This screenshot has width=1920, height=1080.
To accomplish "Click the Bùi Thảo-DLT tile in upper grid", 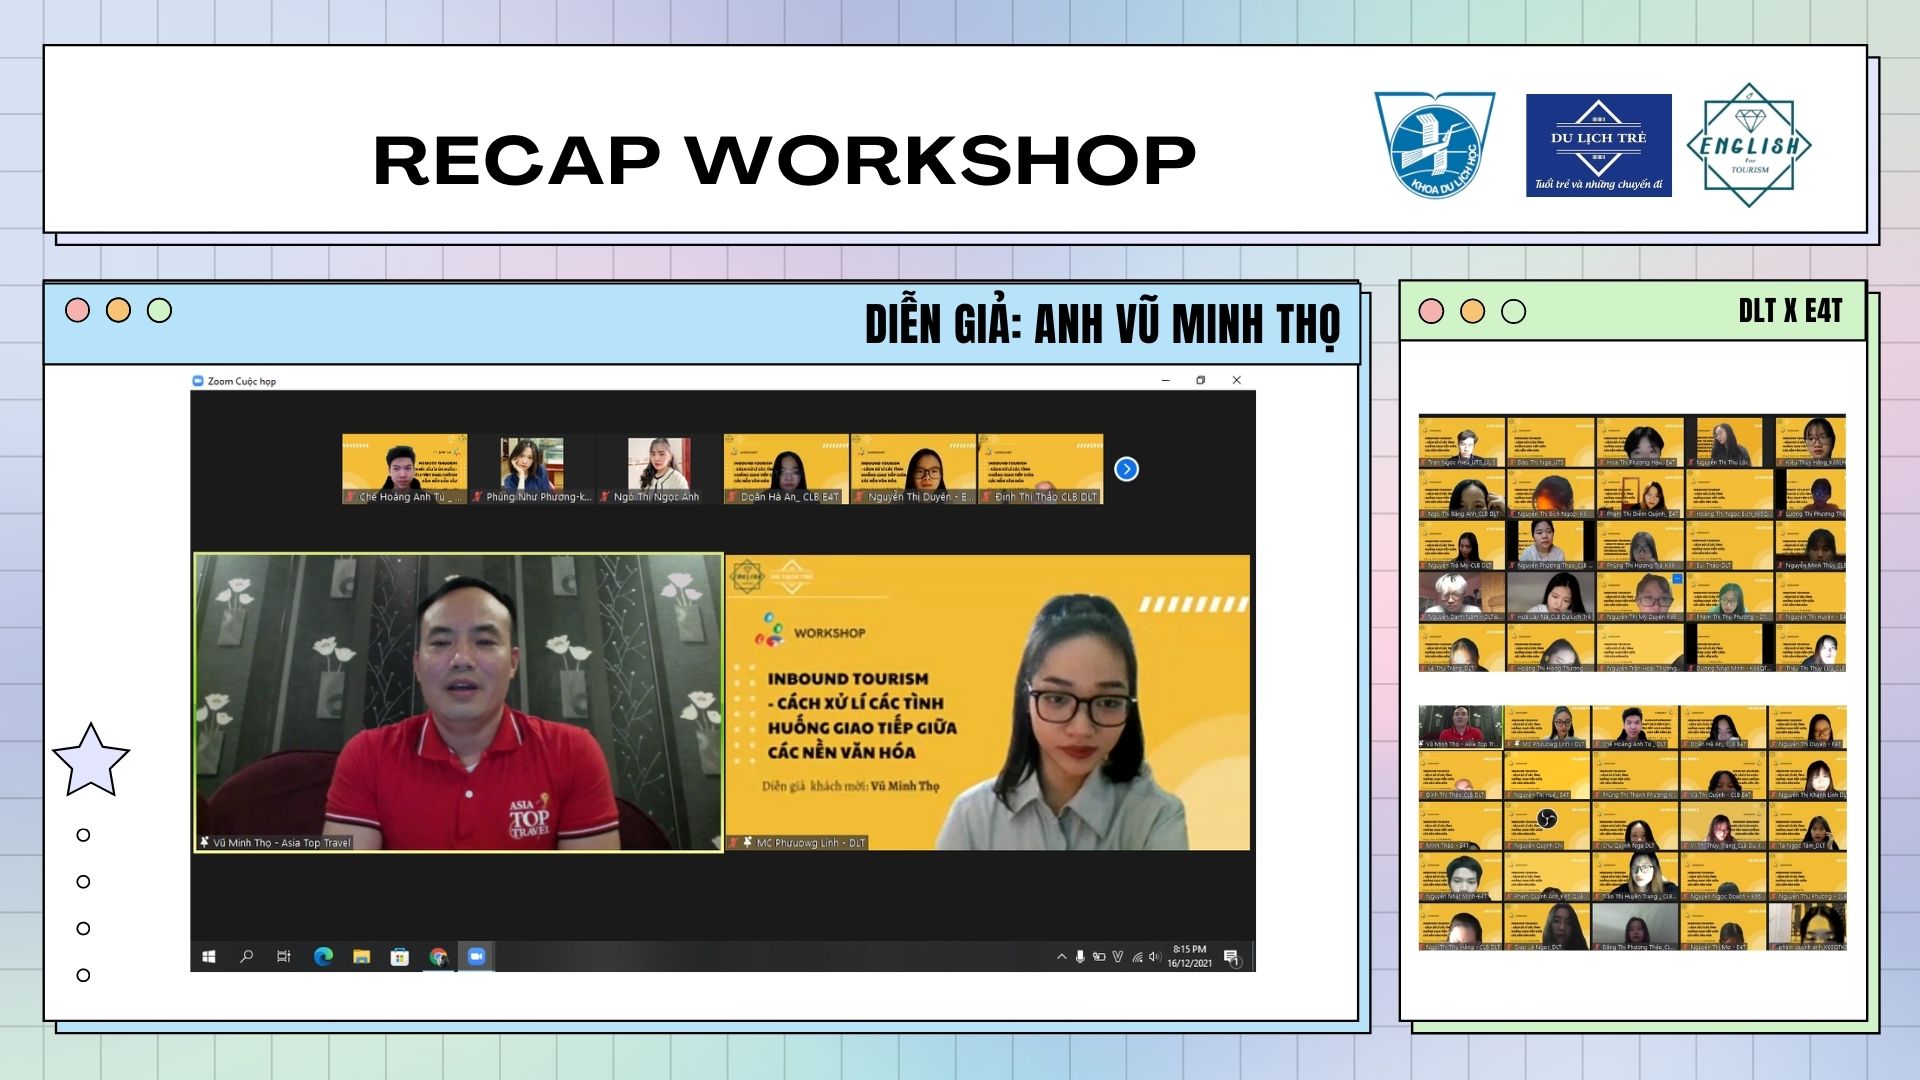I will (x=1730, y=545).
